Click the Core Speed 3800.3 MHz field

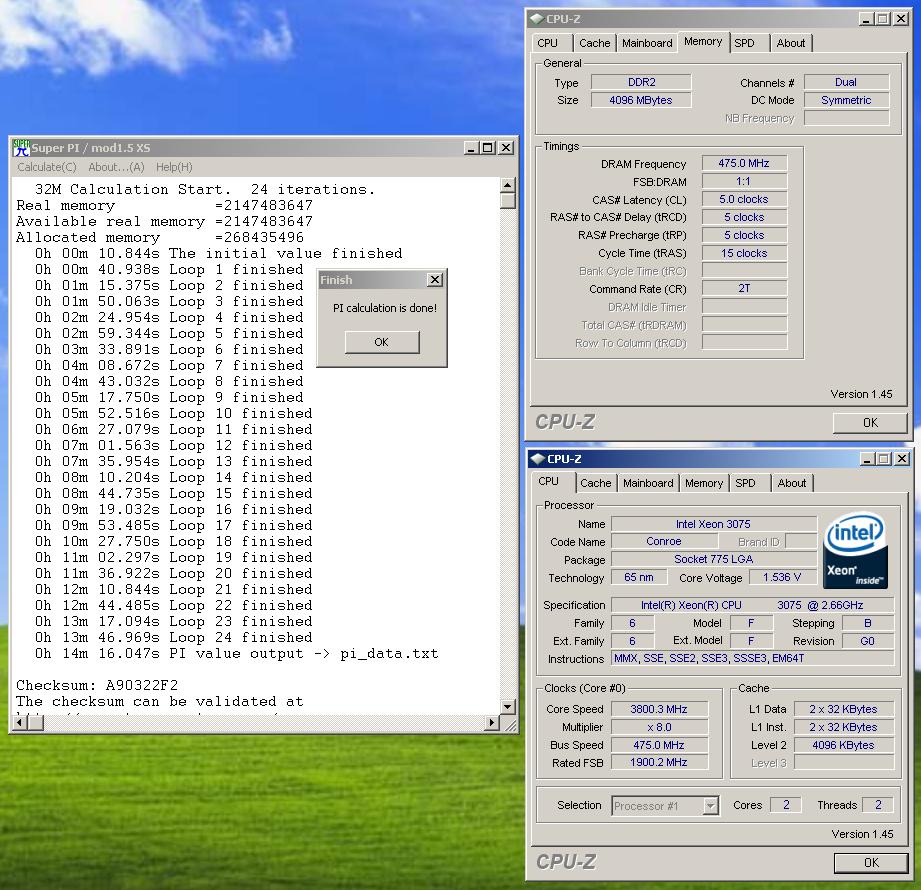(x=659, y=709)
